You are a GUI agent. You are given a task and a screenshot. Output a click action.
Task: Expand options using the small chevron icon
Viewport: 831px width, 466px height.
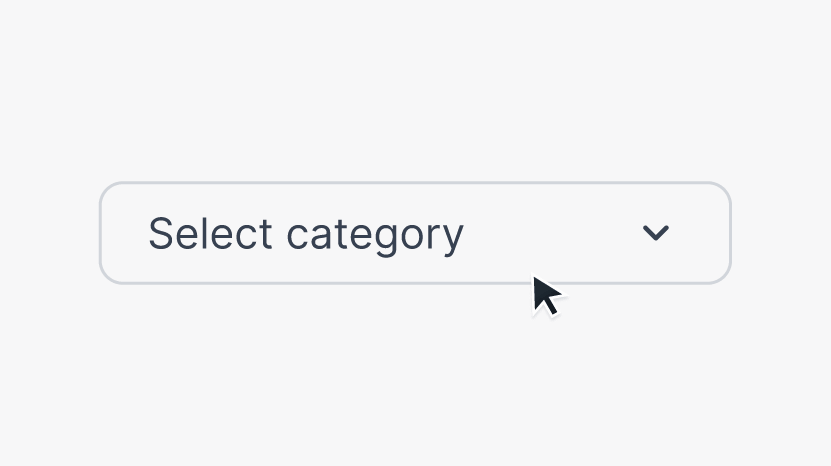(655, 233)
